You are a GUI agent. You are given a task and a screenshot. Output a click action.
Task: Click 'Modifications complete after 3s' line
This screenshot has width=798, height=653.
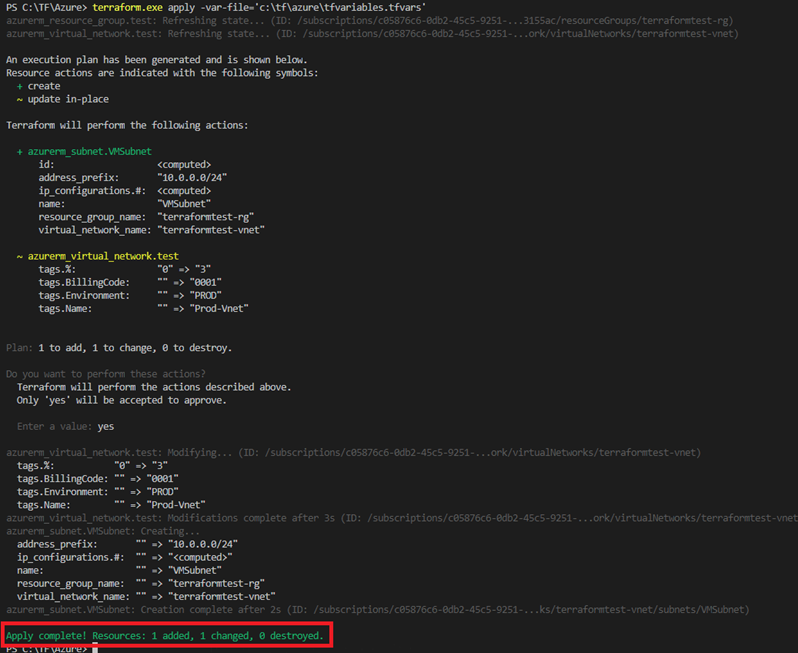pyautogui.click(x=402, y=518)
